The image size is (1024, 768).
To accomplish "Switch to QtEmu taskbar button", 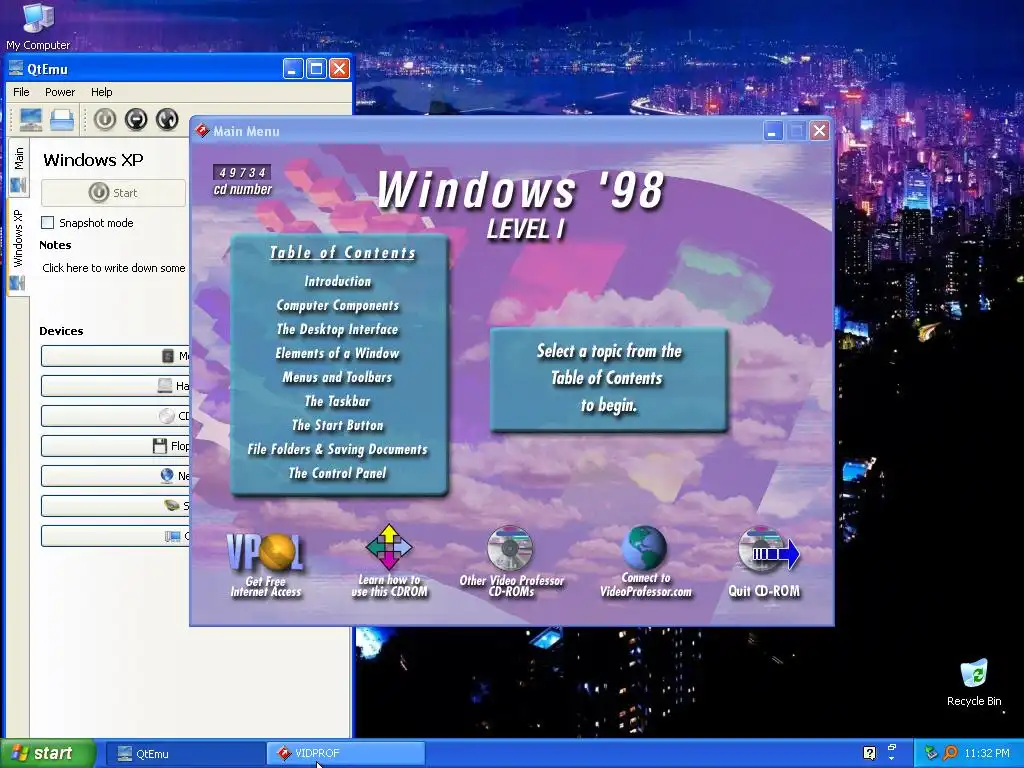I will [x=186, y=754].
